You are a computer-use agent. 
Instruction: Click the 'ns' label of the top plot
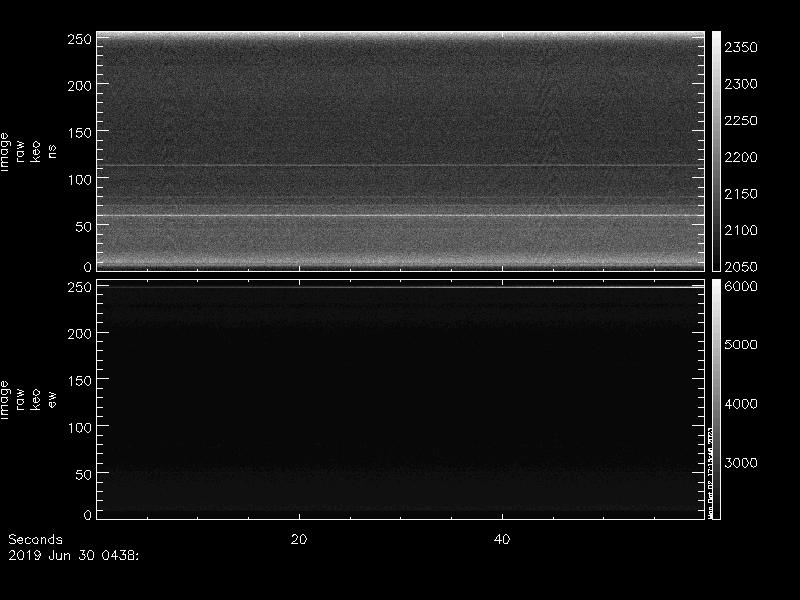coord(52,152)
